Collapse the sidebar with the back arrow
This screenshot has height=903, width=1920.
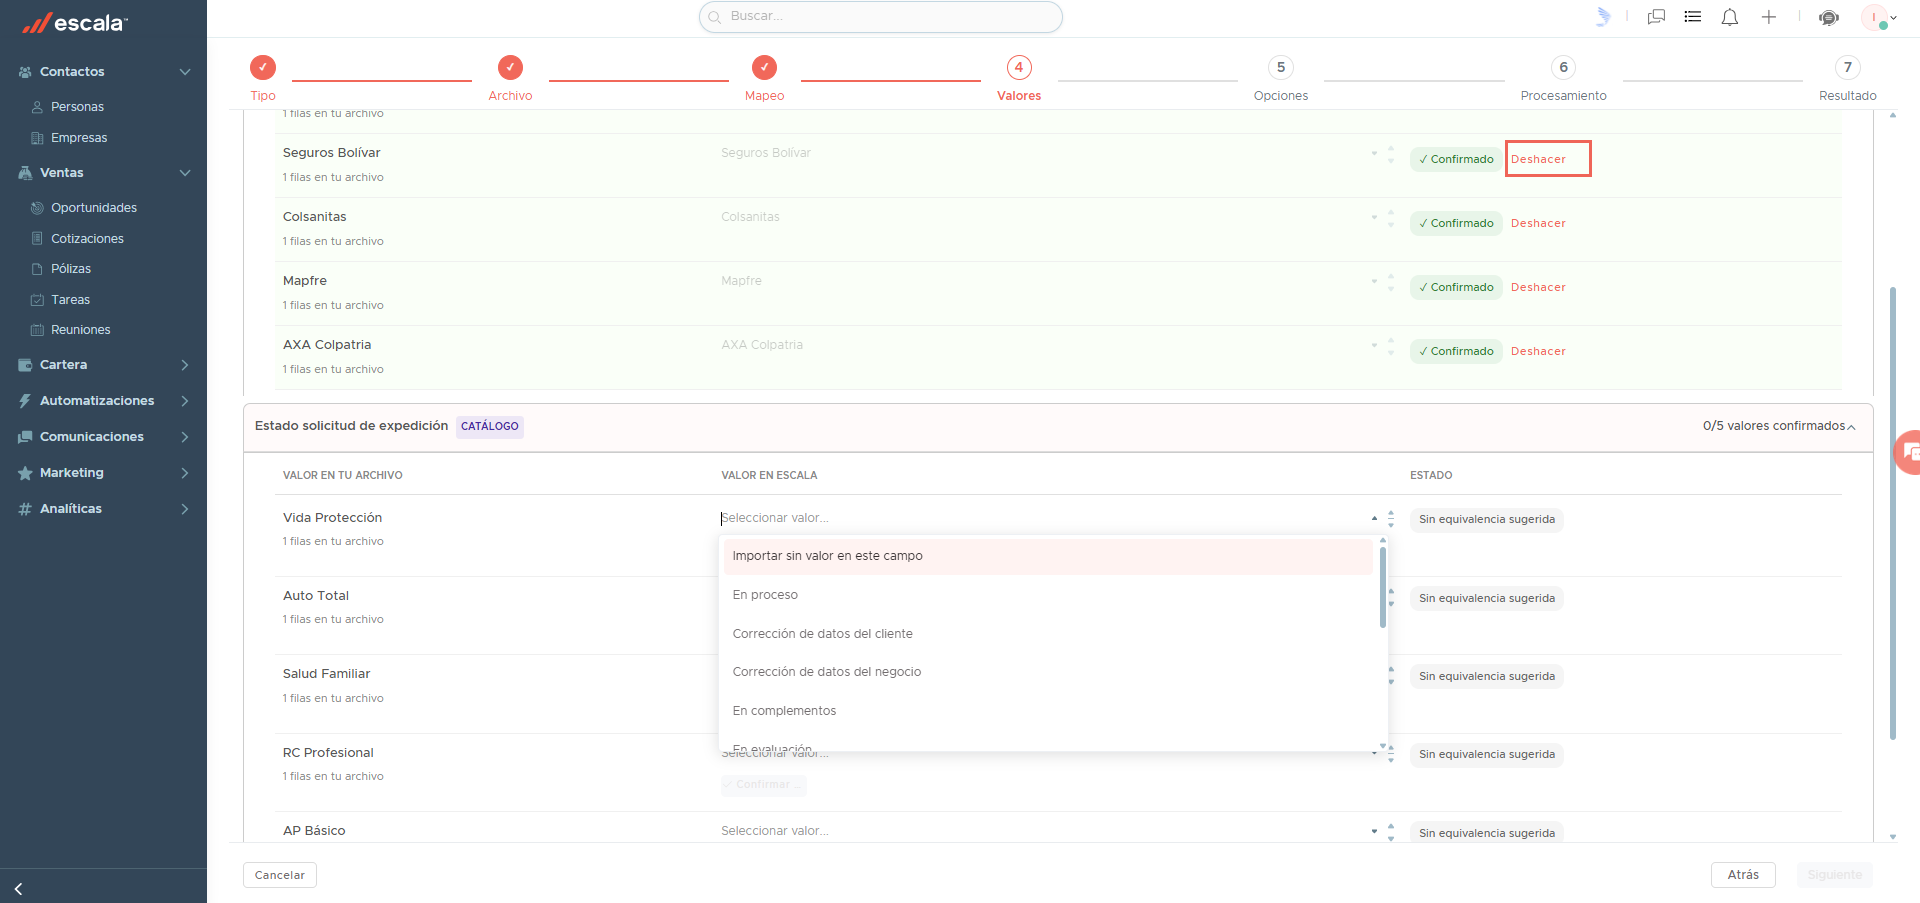pos(18,888)
